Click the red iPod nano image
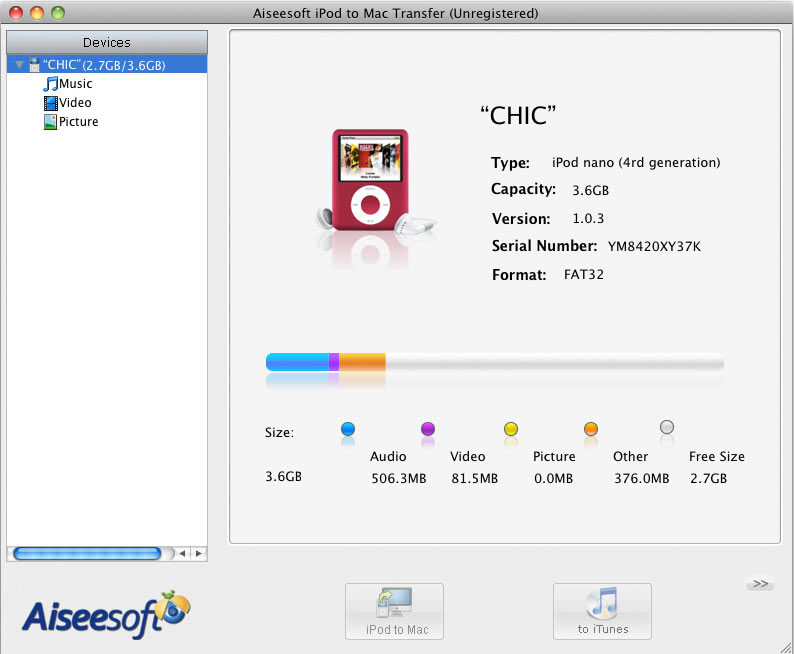 [369, 184]
